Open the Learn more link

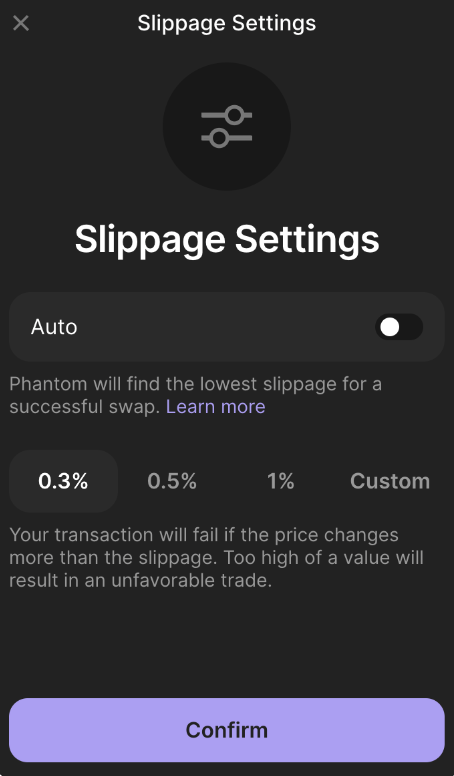coord(215,406)
